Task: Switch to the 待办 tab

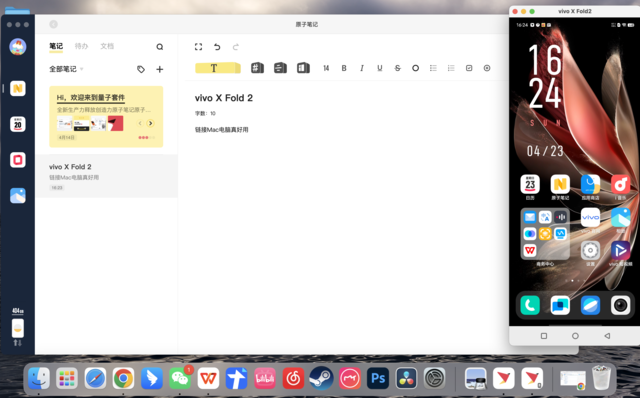Action: coord(81,46)
